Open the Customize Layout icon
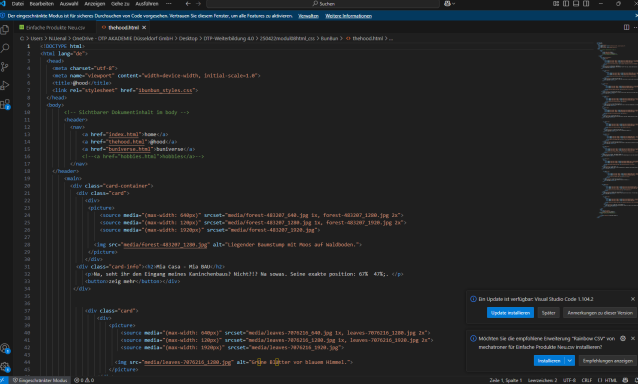This screenshot has height=384, width=638. coord(556,4)
